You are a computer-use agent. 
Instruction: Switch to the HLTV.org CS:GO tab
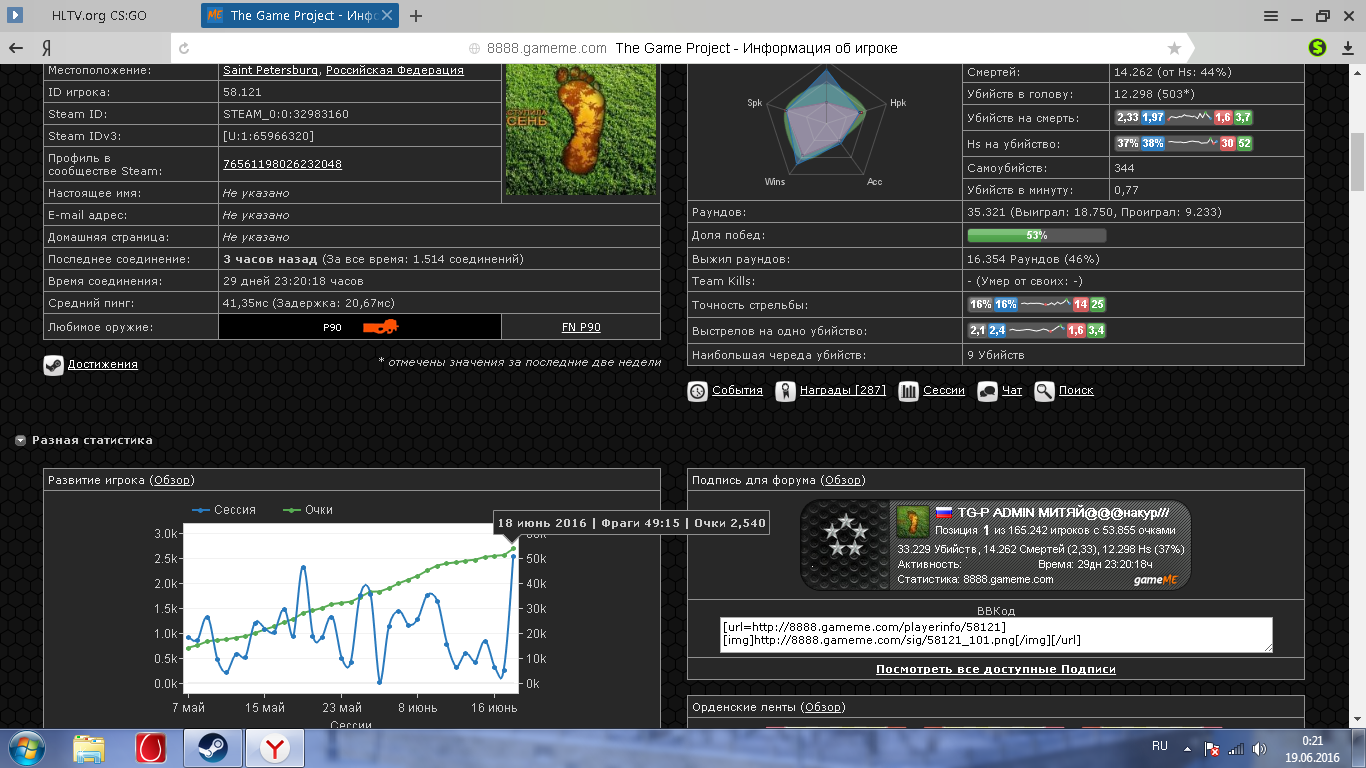coord(97,16)
